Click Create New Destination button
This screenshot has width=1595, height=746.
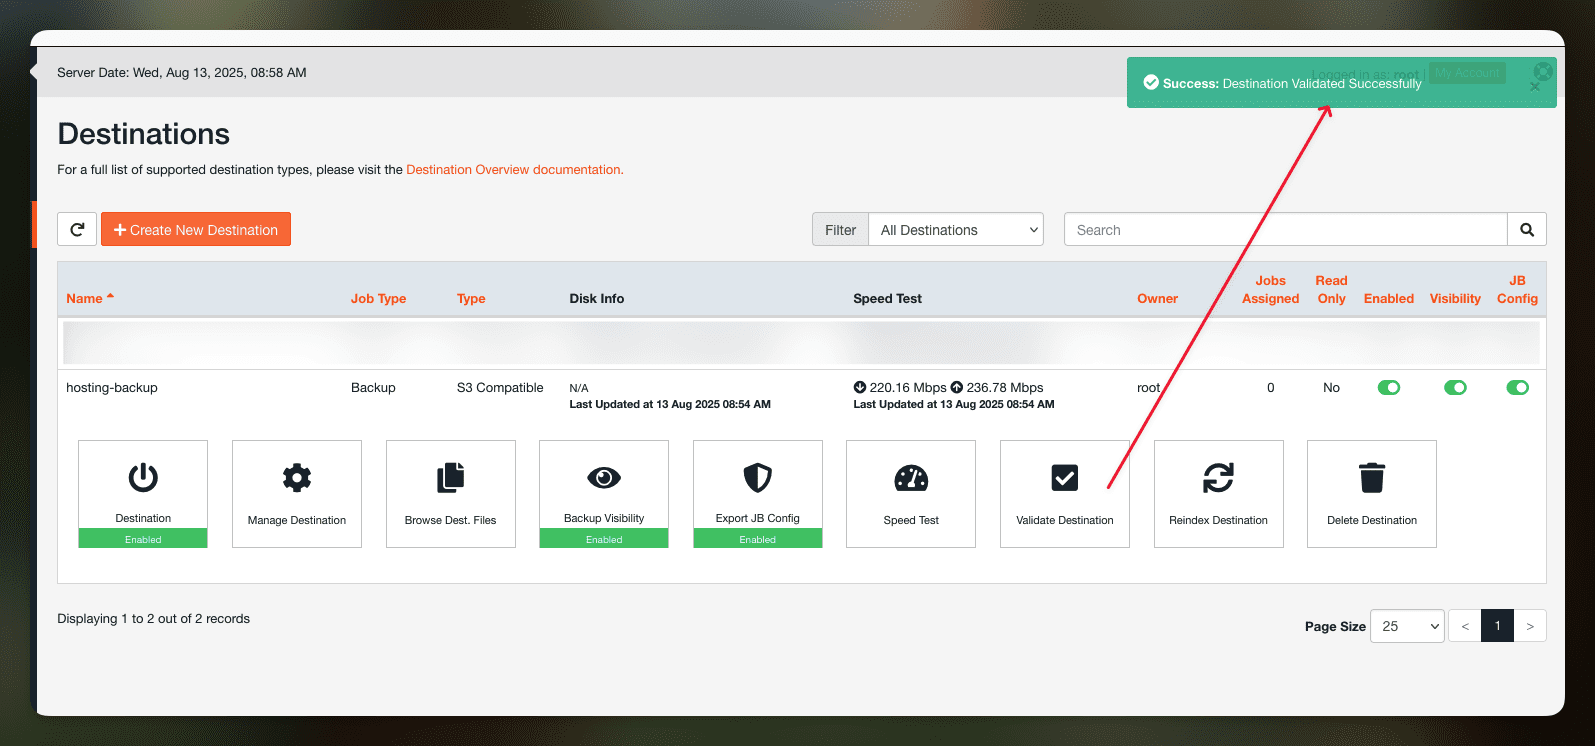tap(196, 229)
